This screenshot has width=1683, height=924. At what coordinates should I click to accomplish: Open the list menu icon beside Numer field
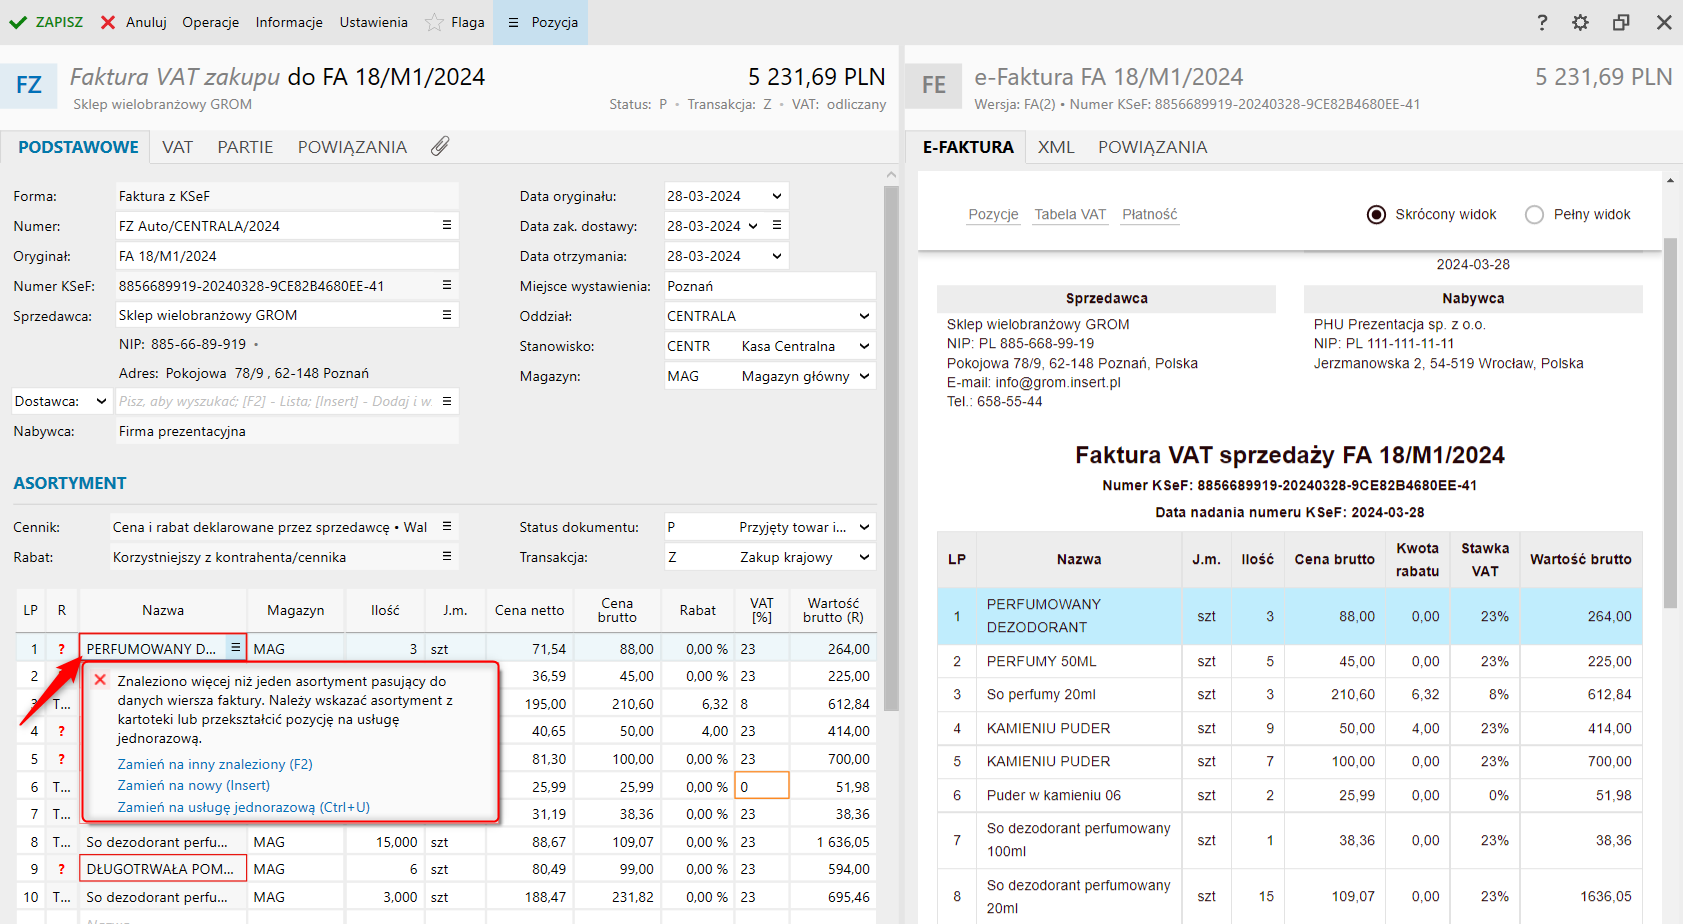[447, 226]
